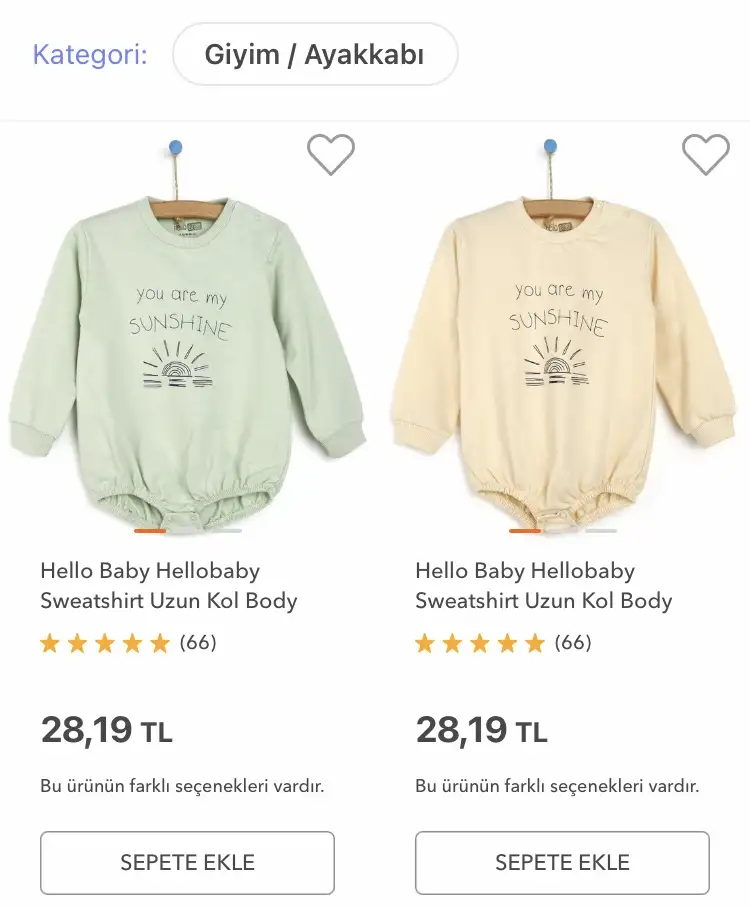Viewport: 750px width, 909px height.
Task: View star rating of the green body
Action: click(x=105, y=643)
